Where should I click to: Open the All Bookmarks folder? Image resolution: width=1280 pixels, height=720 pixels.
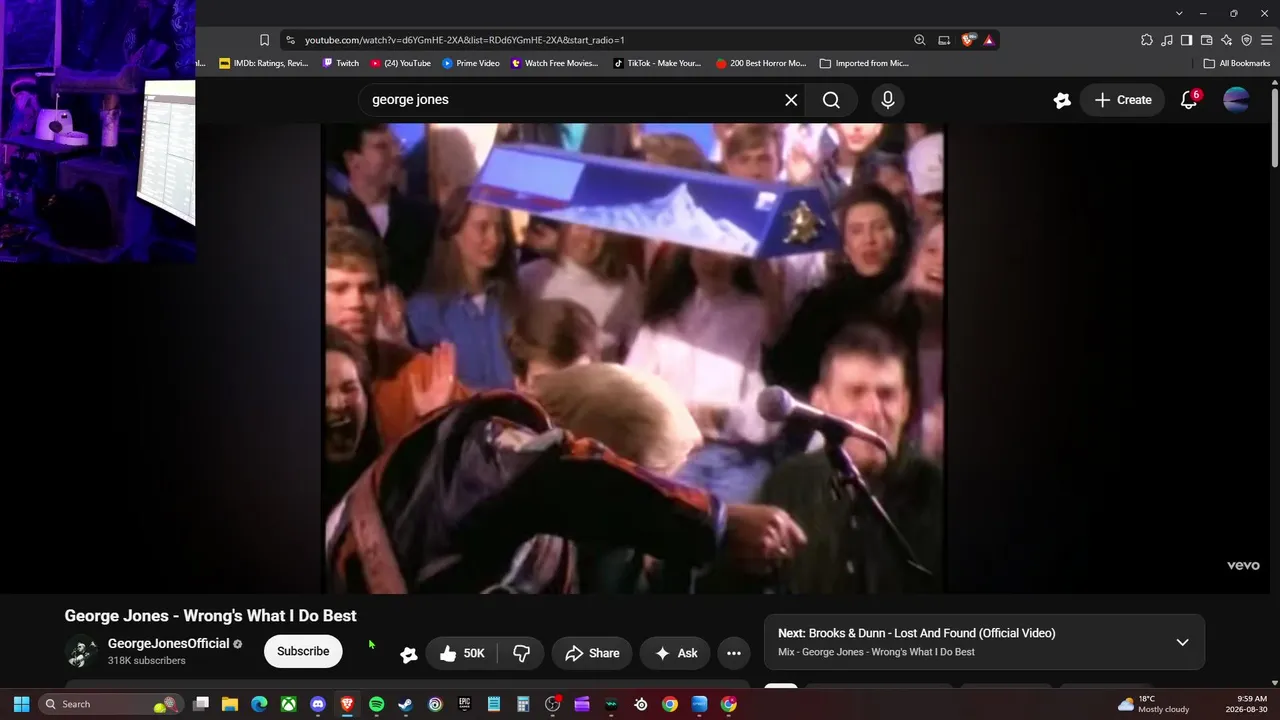pos(1237,63)
